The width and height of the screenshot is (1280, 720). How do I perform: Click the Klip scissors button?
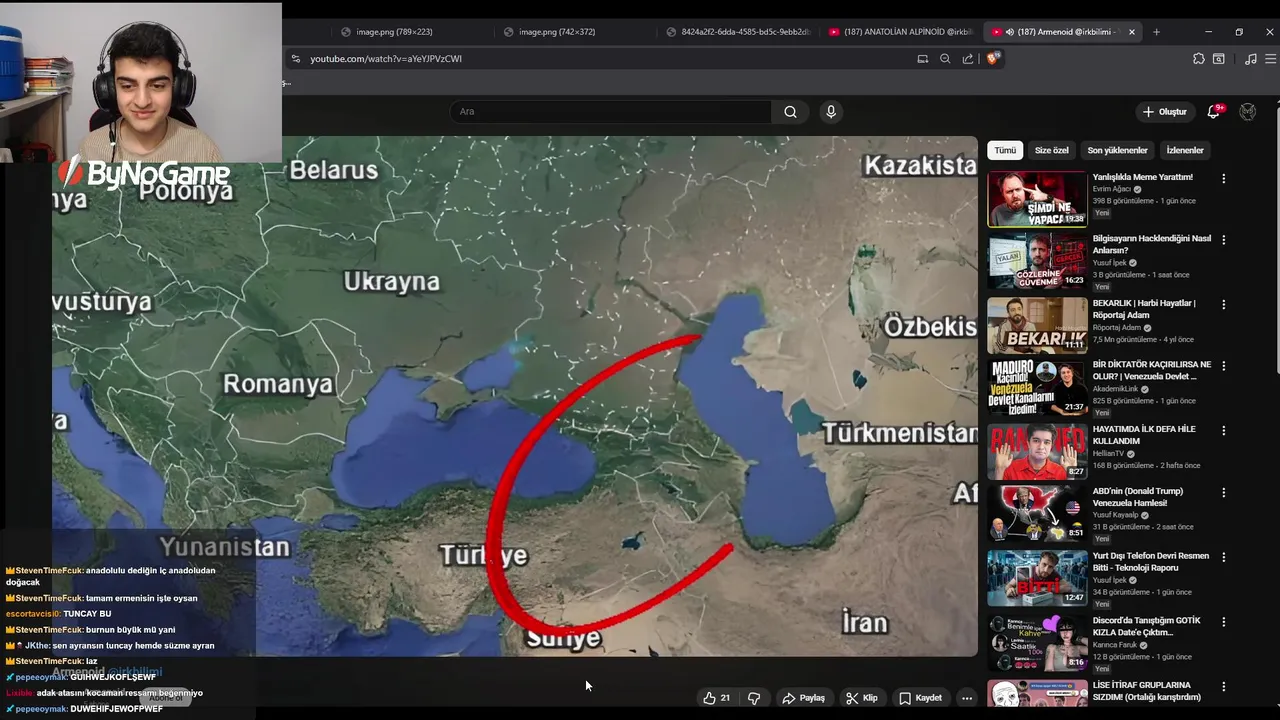pos(862,698)
